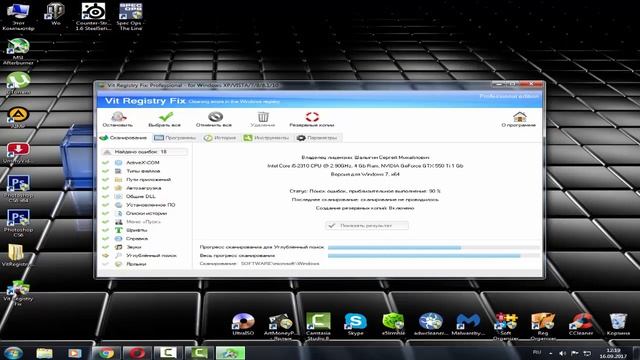This screenshot has height=360, width=640.
Task: Open the Этот Компьютер desktop icon
Action: 18,16
